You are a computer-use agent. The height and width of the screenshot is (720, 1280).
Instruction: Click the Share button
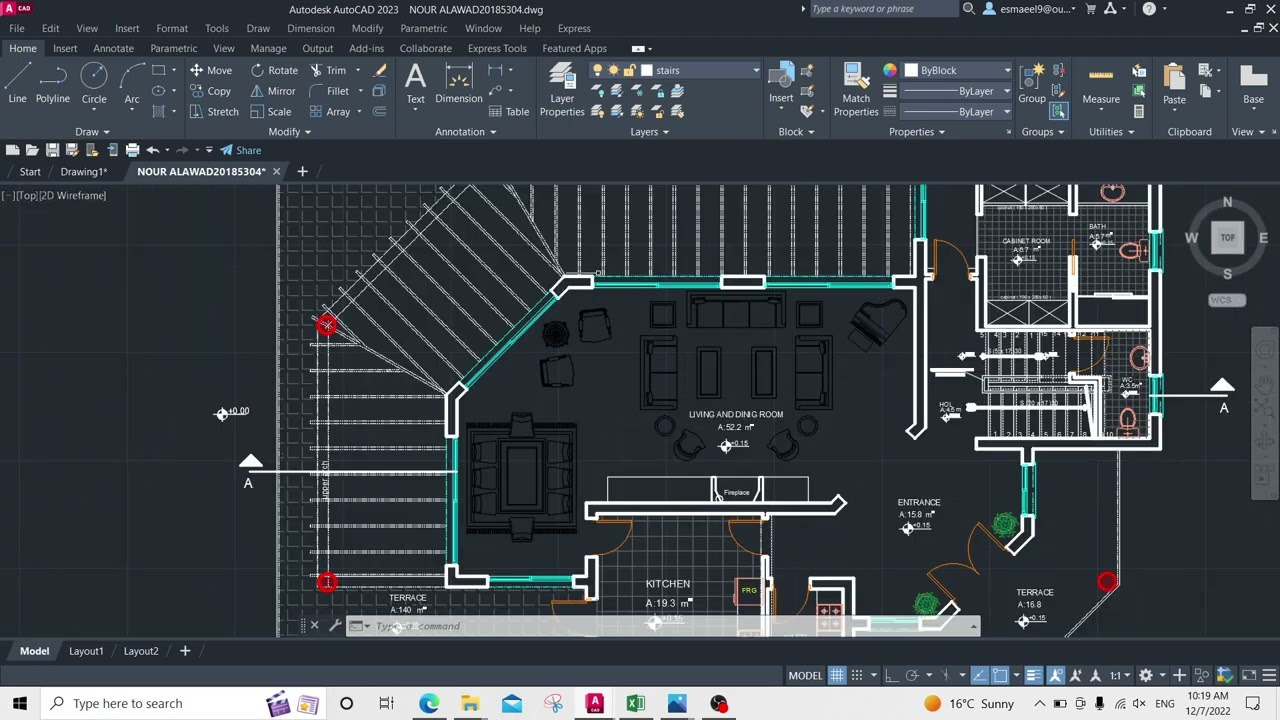click(x=241, y=150)
